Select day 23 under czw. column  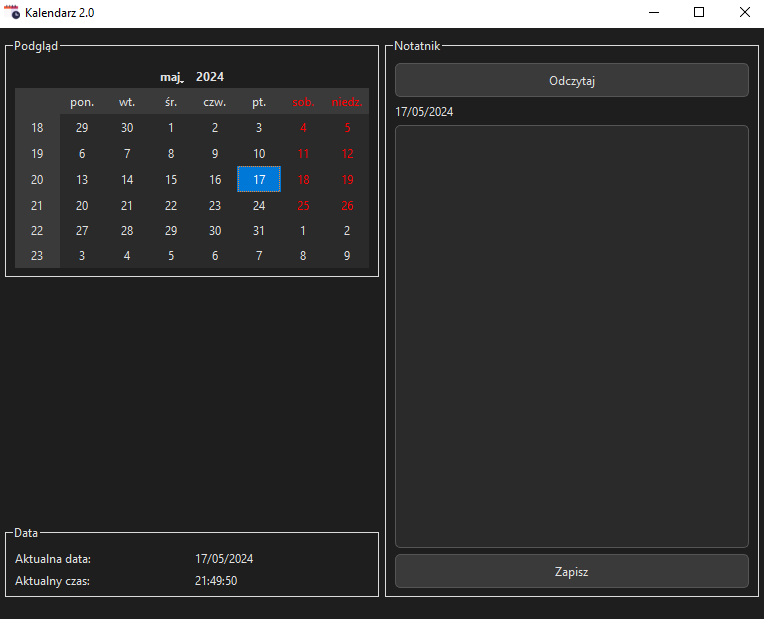click(x=215, y=206)
